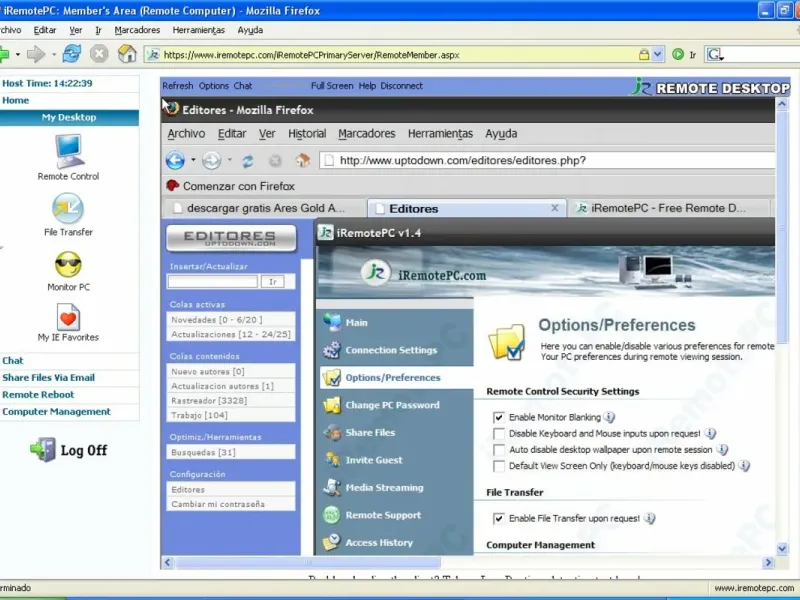Open Computer Management link
800x600 pixels.
[x=56, y=411]
